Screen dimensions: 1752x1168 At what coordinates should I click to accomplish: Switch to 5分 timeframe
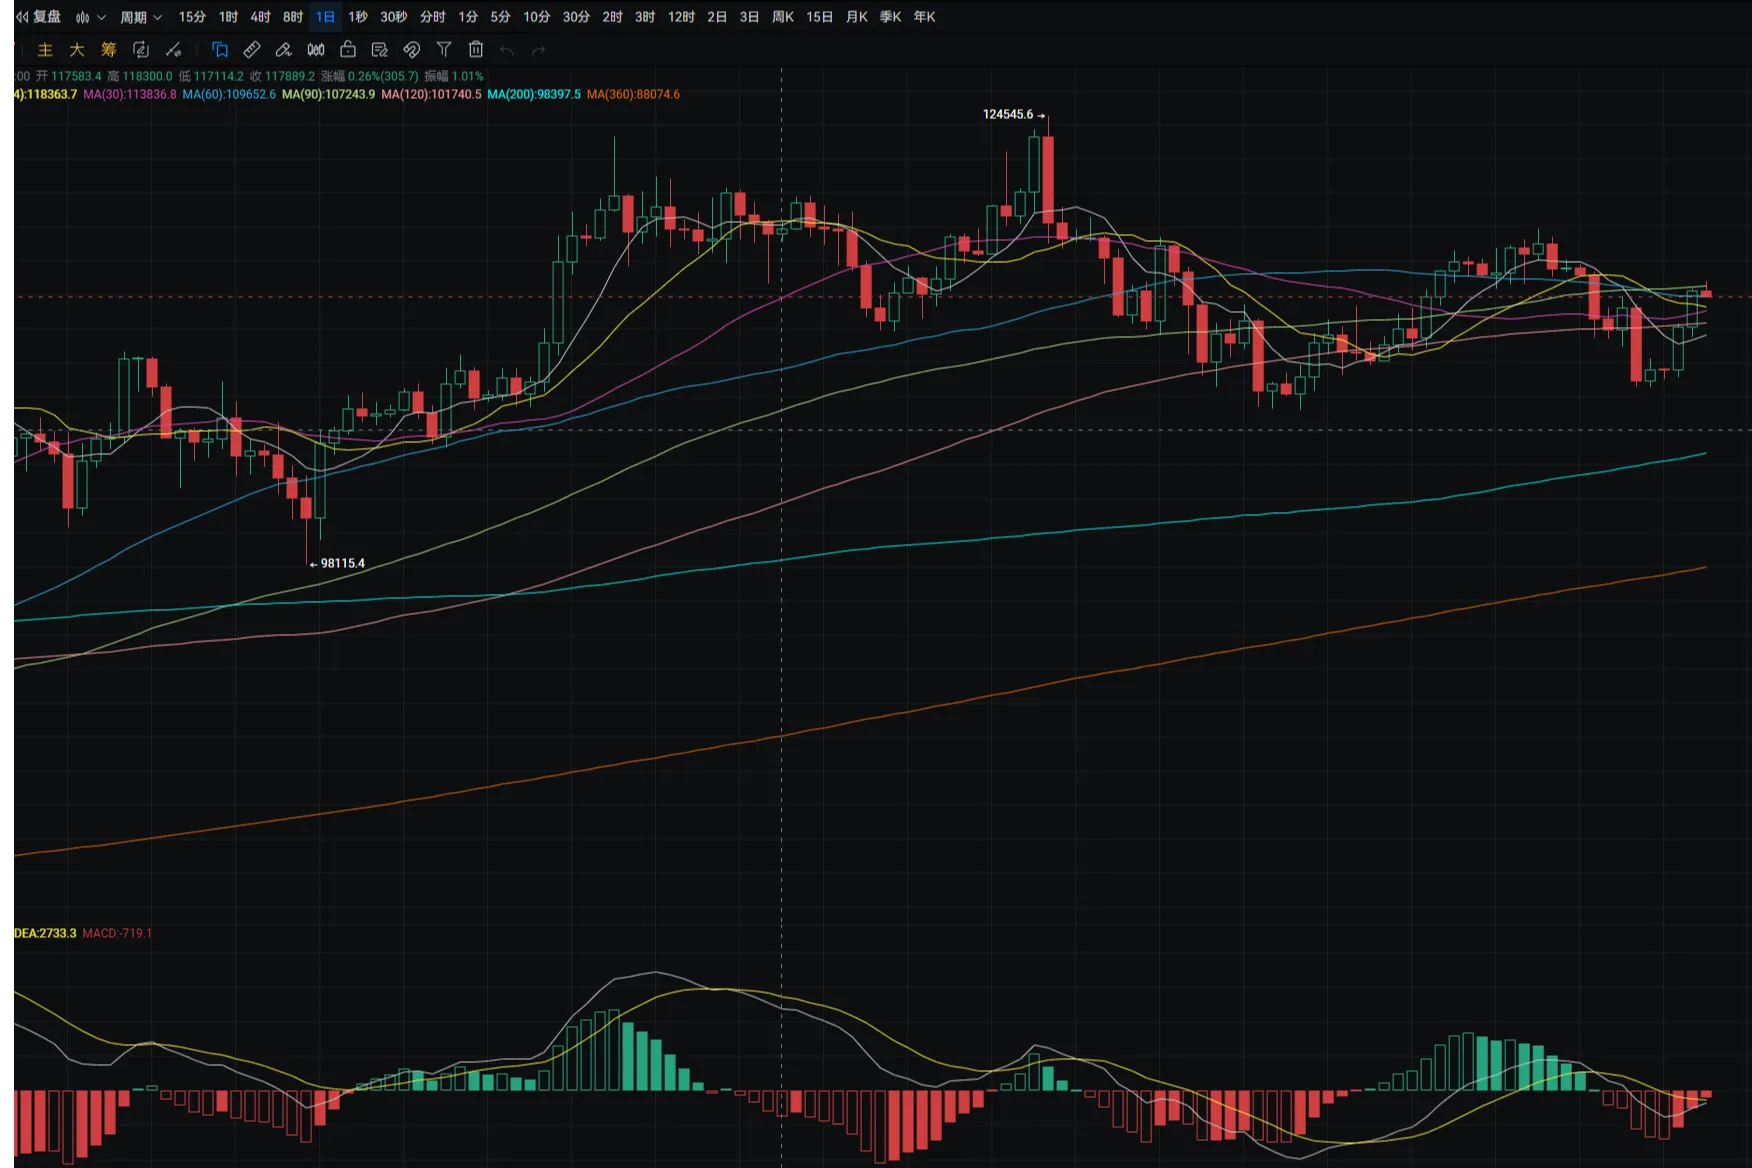(x=500, y=17)
